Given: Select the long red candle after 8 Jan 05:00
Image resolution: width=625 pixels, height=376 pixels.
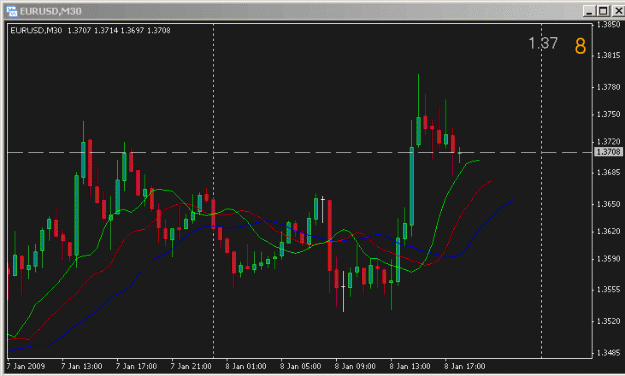Looking at the screenshot, I should (330, 236).
